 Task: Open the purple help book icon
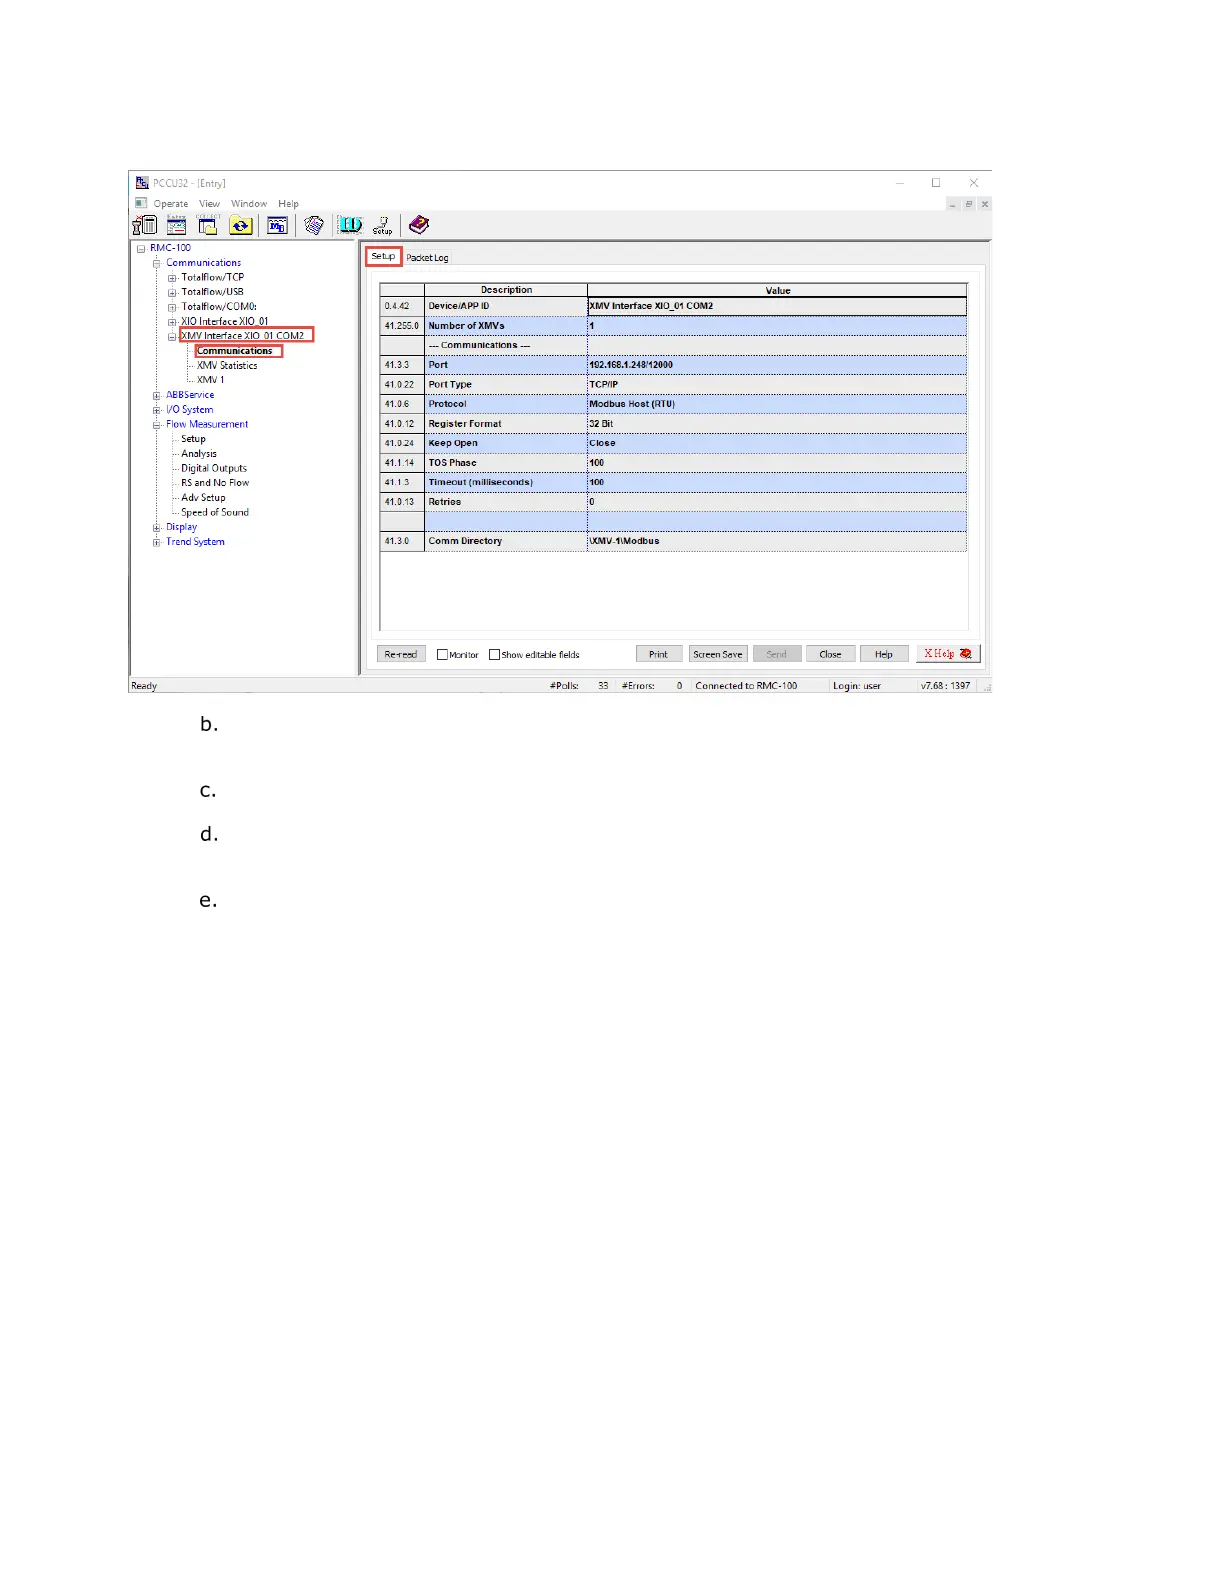419,225
